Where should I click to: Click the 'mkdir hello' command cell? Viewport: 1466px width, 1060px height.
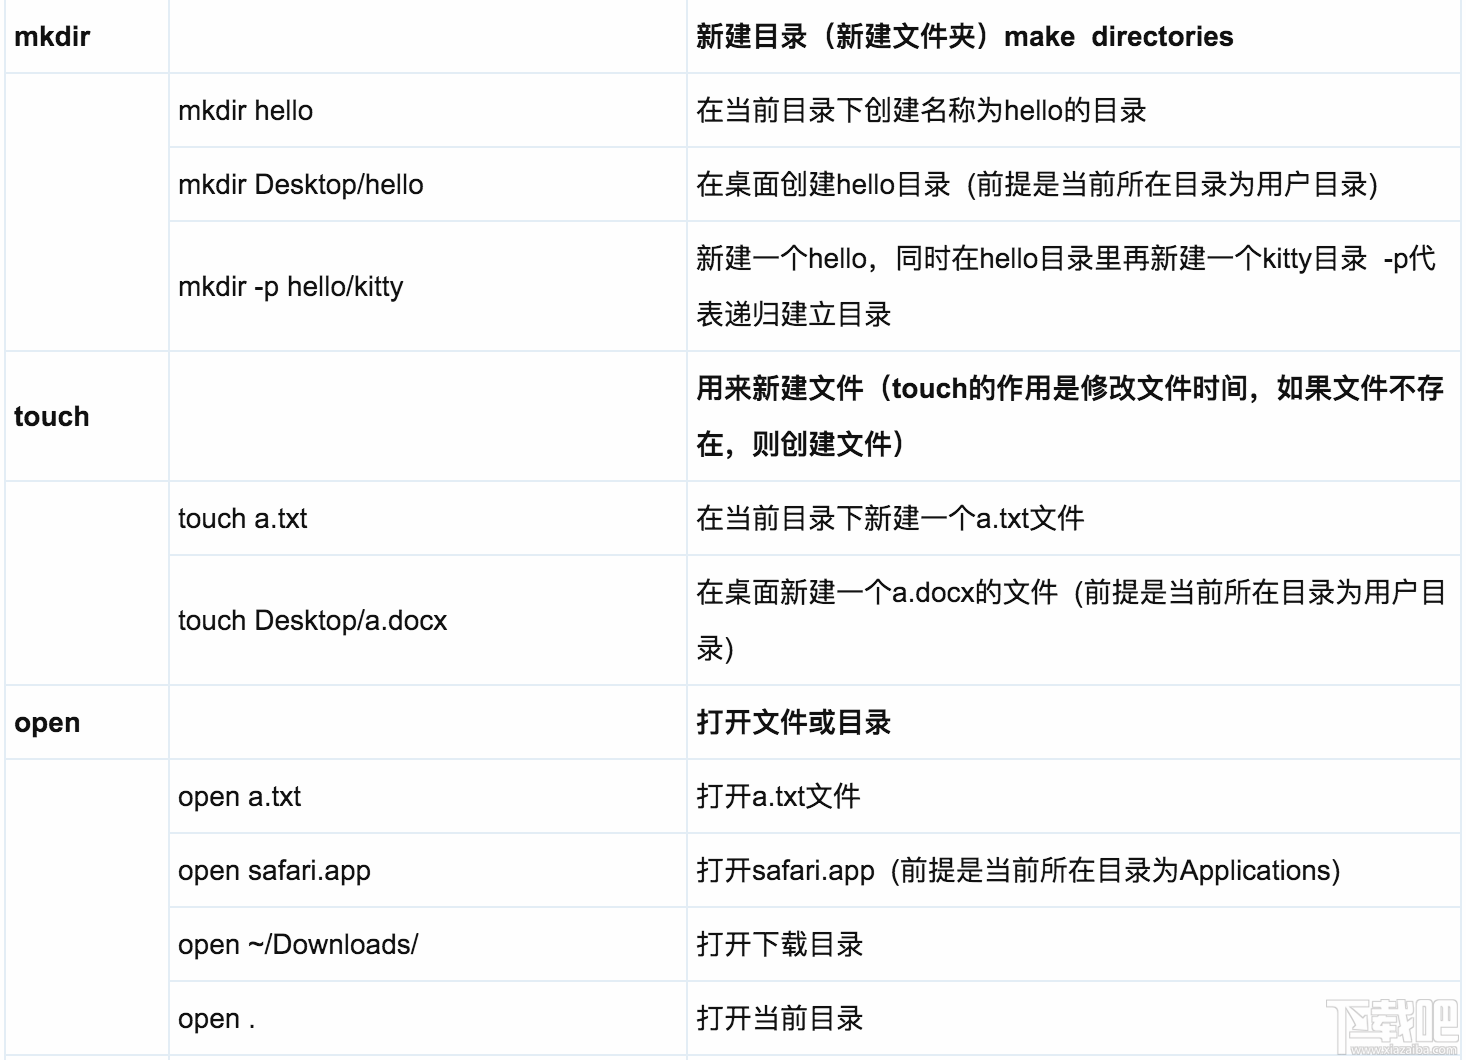[246, 110]
